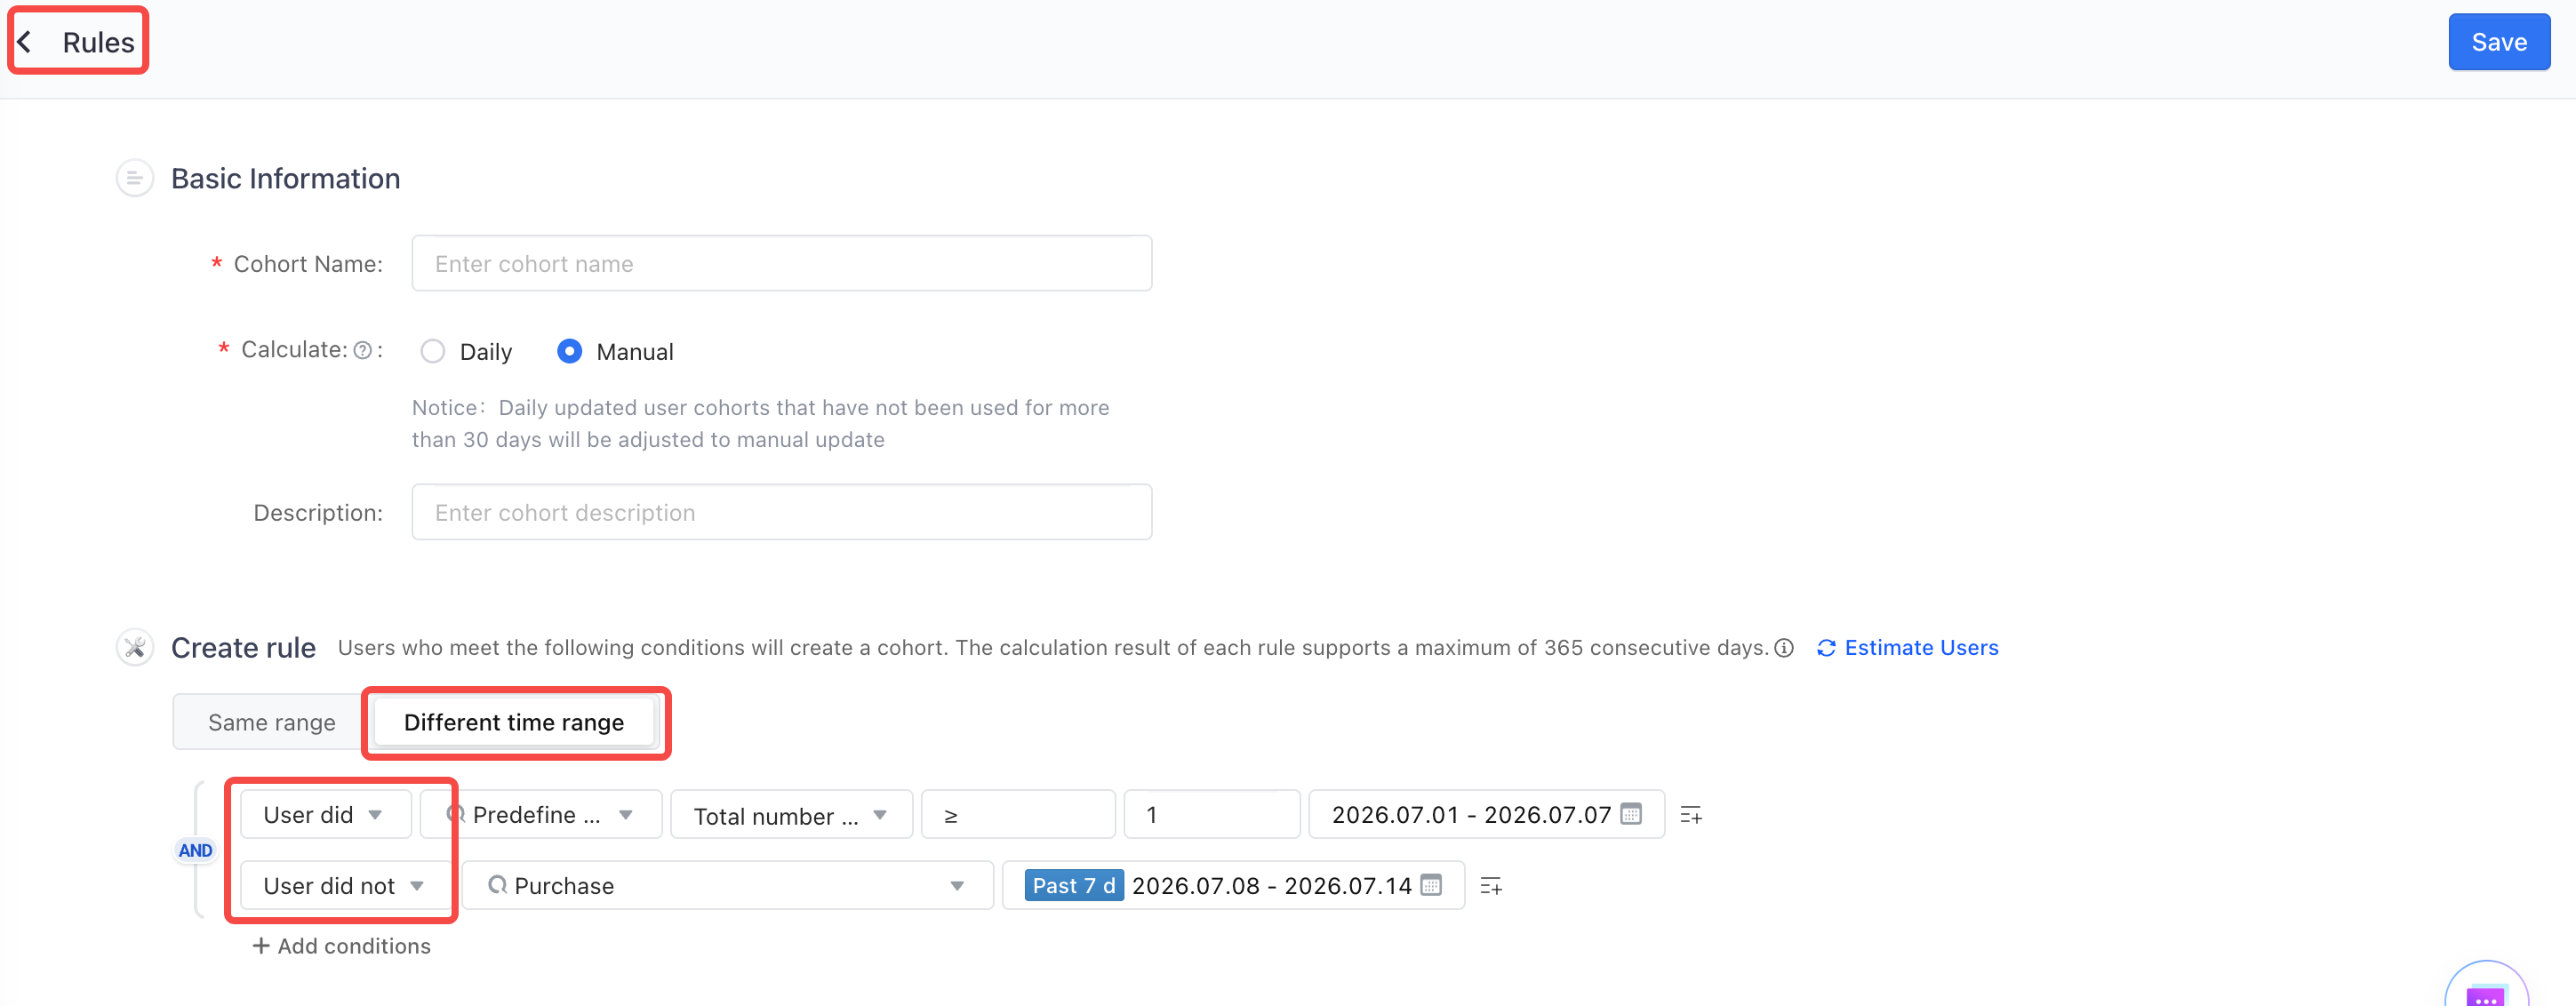Click calendar icon for 2026.07.14 range
Screen dimensions: 2576x1006
[1431, 885]
